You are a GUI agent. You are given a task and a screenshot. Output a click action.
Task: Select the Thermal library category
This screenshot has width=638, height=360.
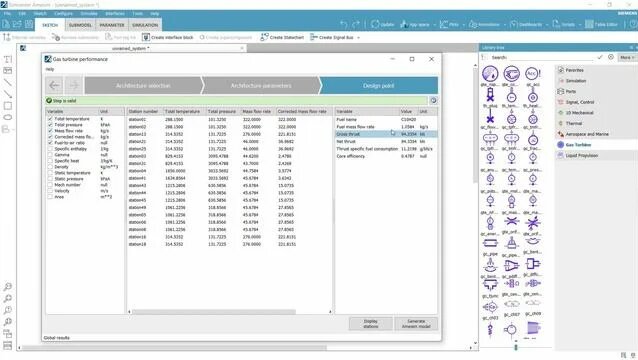[573, 123]
